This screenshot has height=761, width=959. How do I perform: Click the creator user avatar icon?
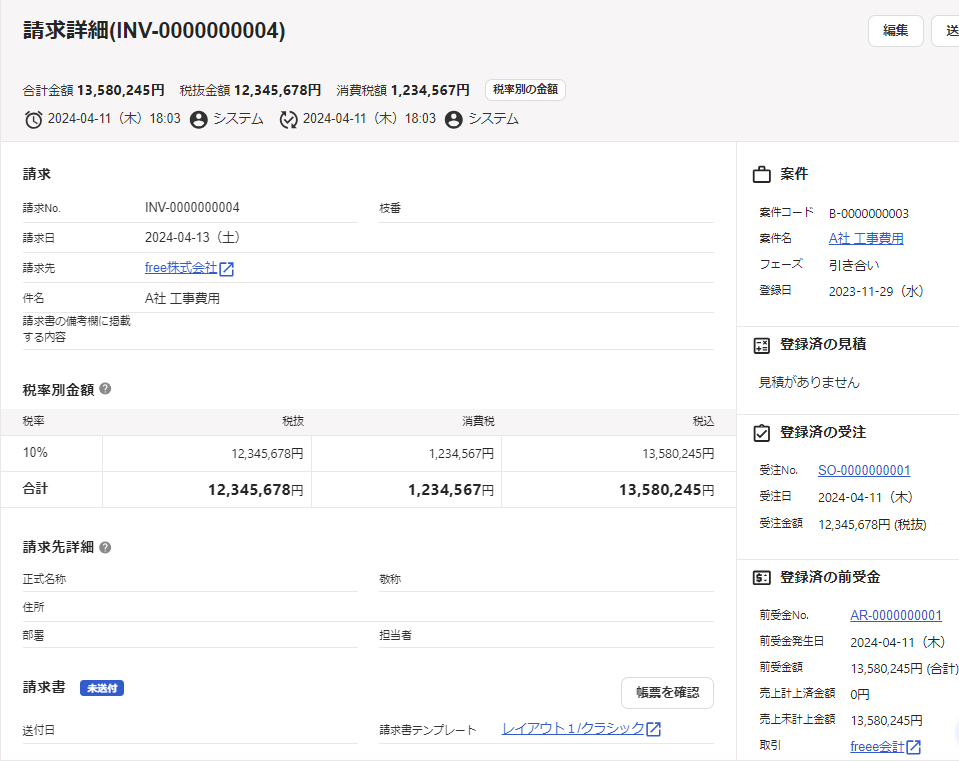198,119
